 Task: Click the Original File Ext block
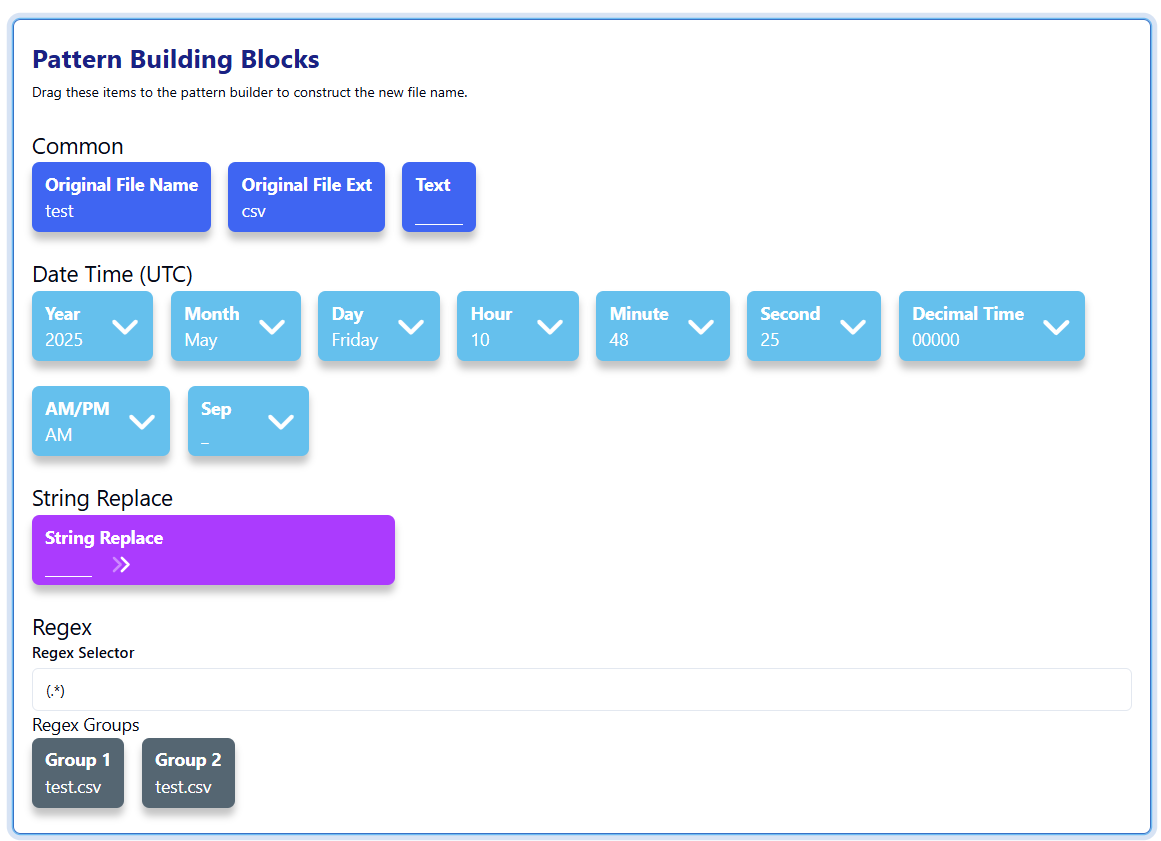coord(306,197)
